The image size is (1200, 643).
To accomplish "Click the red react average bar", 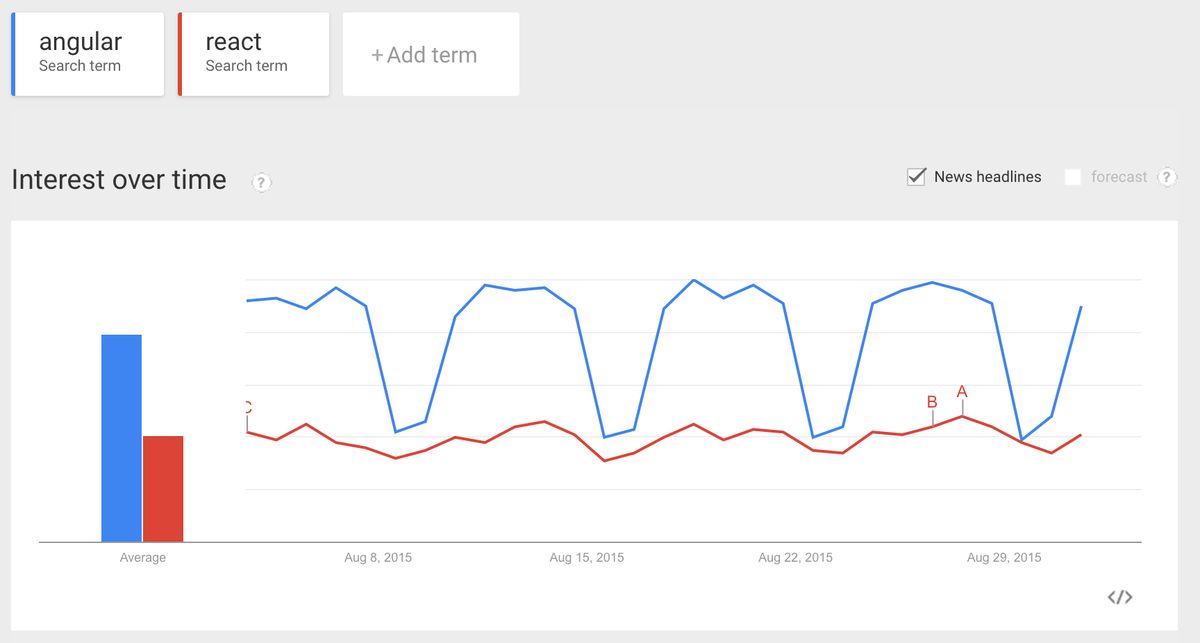I will tap(163, 488).
